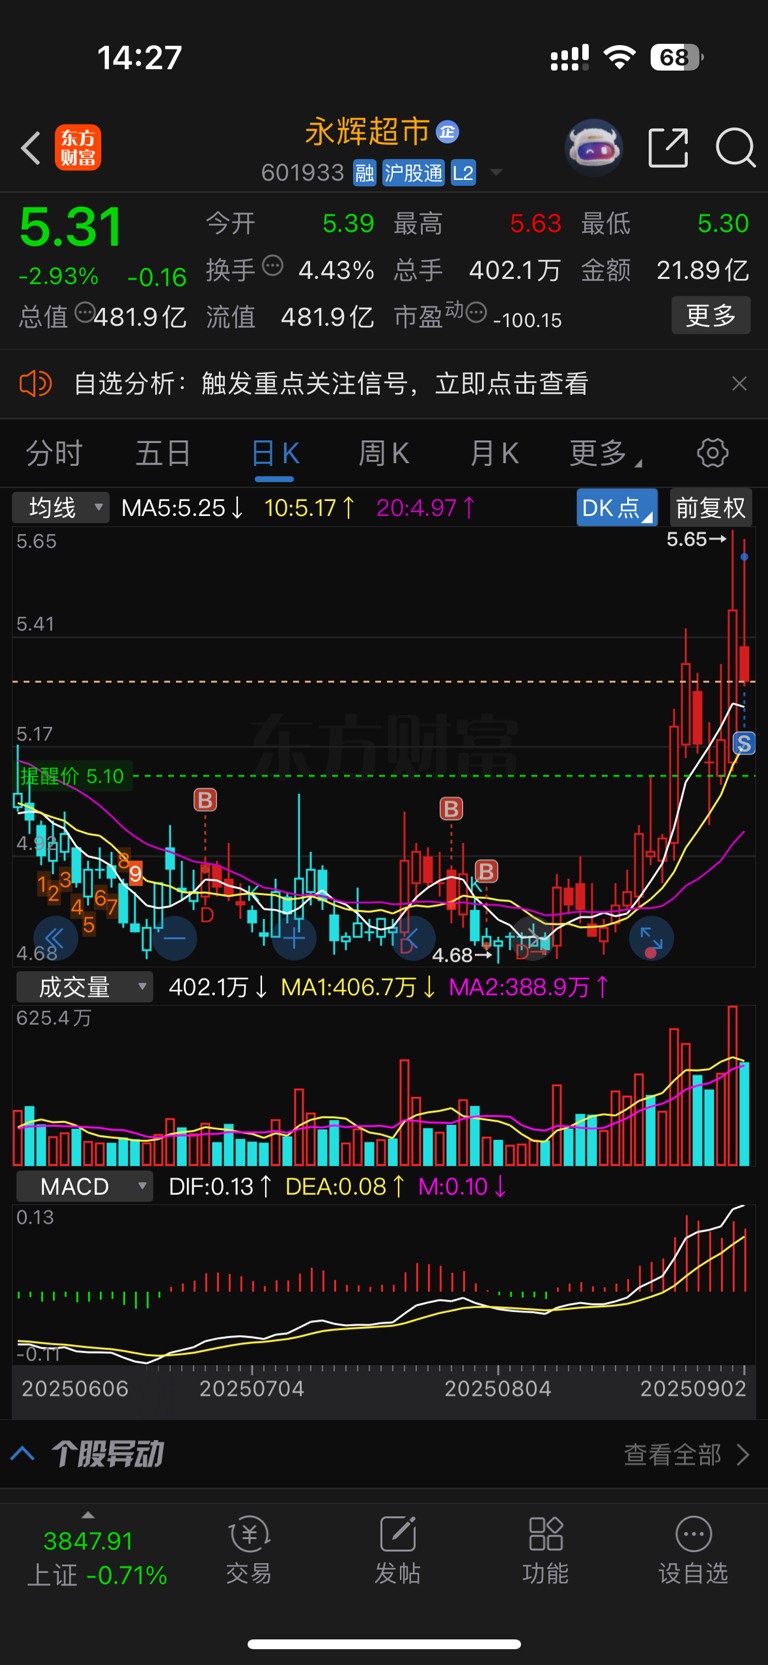The width and height of the screenshot is (769, 1665).
Task: Zoom in chart with plus button
Action: click(294, 938)
